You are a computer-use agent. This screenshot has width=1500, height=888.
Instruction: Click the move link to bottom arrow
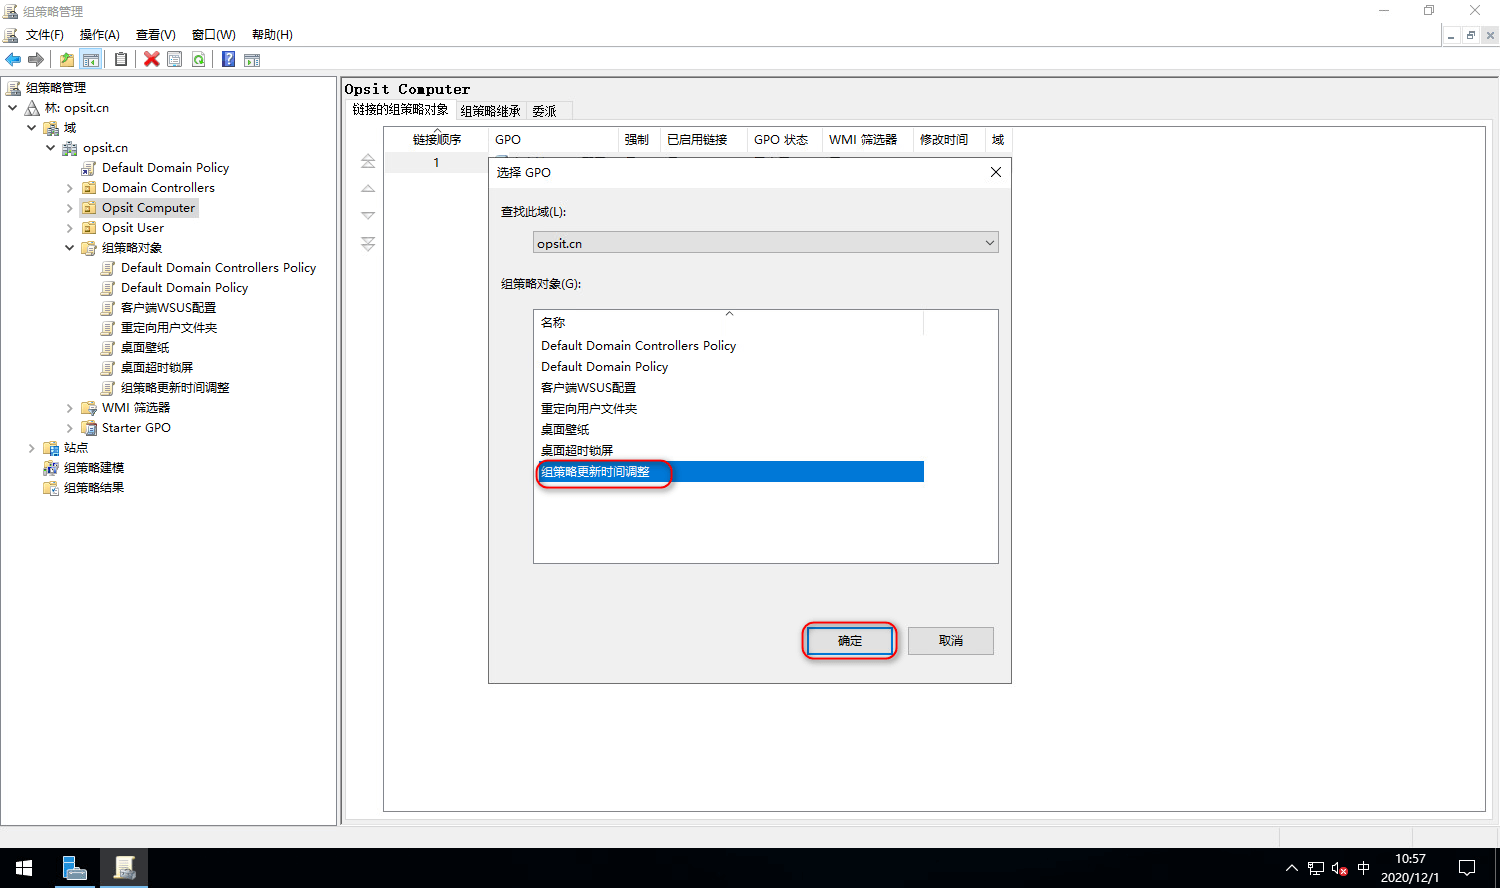coord(368,243)
